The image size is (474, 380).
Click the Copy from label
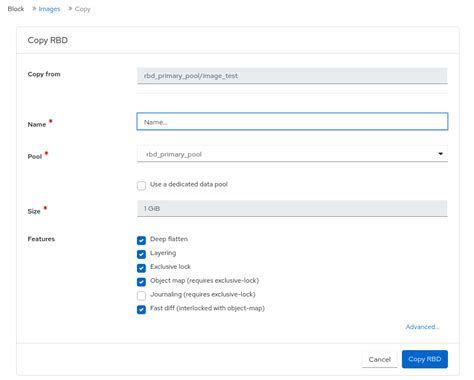click(44, 74)
